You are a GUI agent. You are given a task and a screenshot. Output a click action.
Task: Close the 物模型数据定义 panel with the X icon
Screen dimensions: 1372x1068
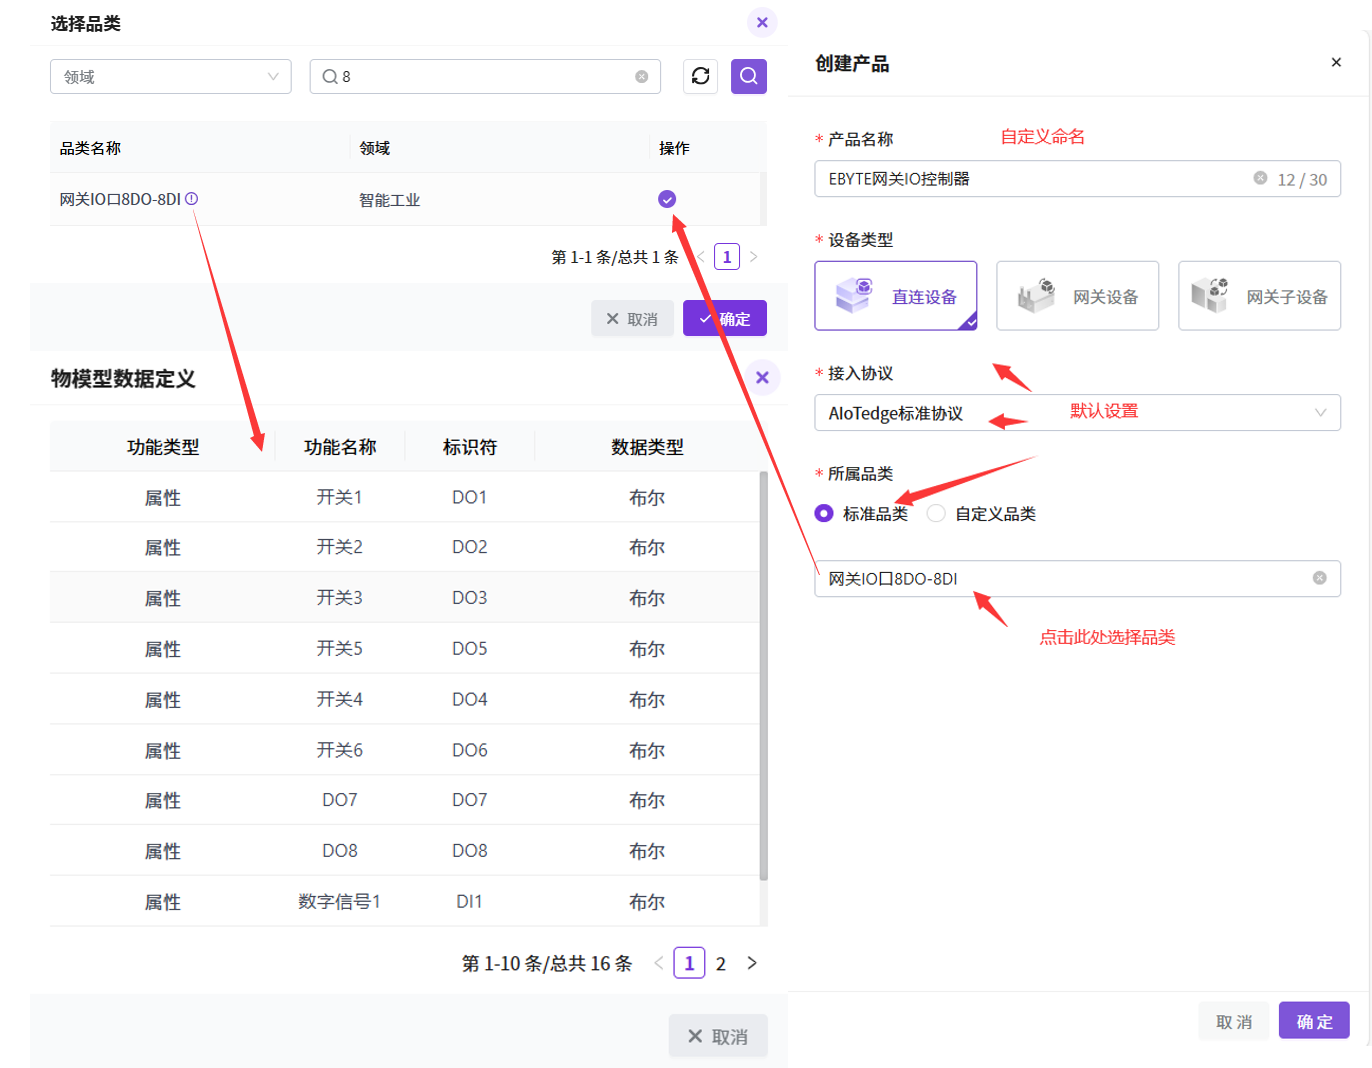(x=762, y=377)
